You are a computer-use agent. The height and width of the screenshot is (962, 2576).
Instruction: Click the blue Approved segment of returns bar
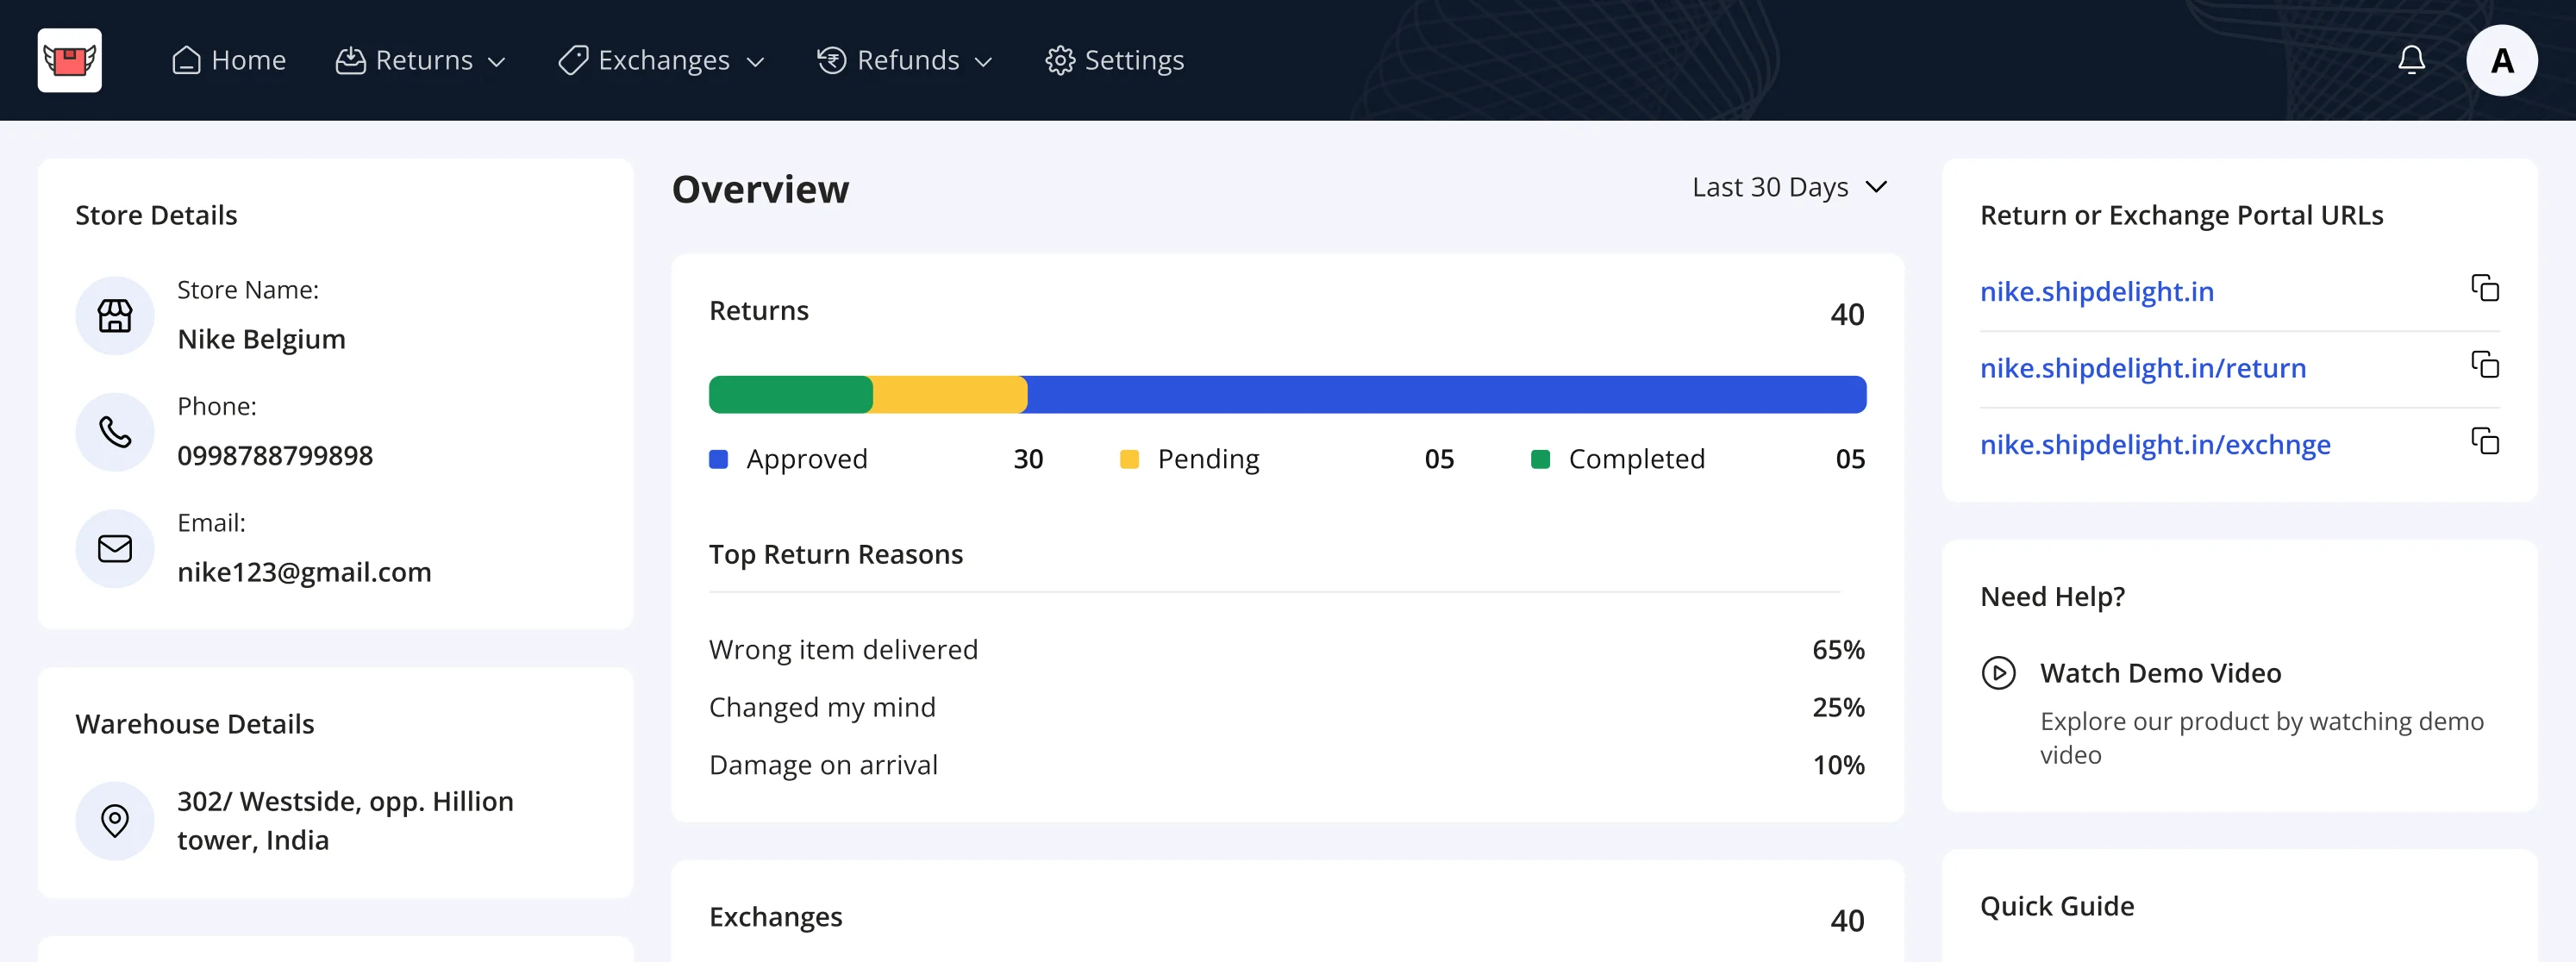click(1445, 394)
